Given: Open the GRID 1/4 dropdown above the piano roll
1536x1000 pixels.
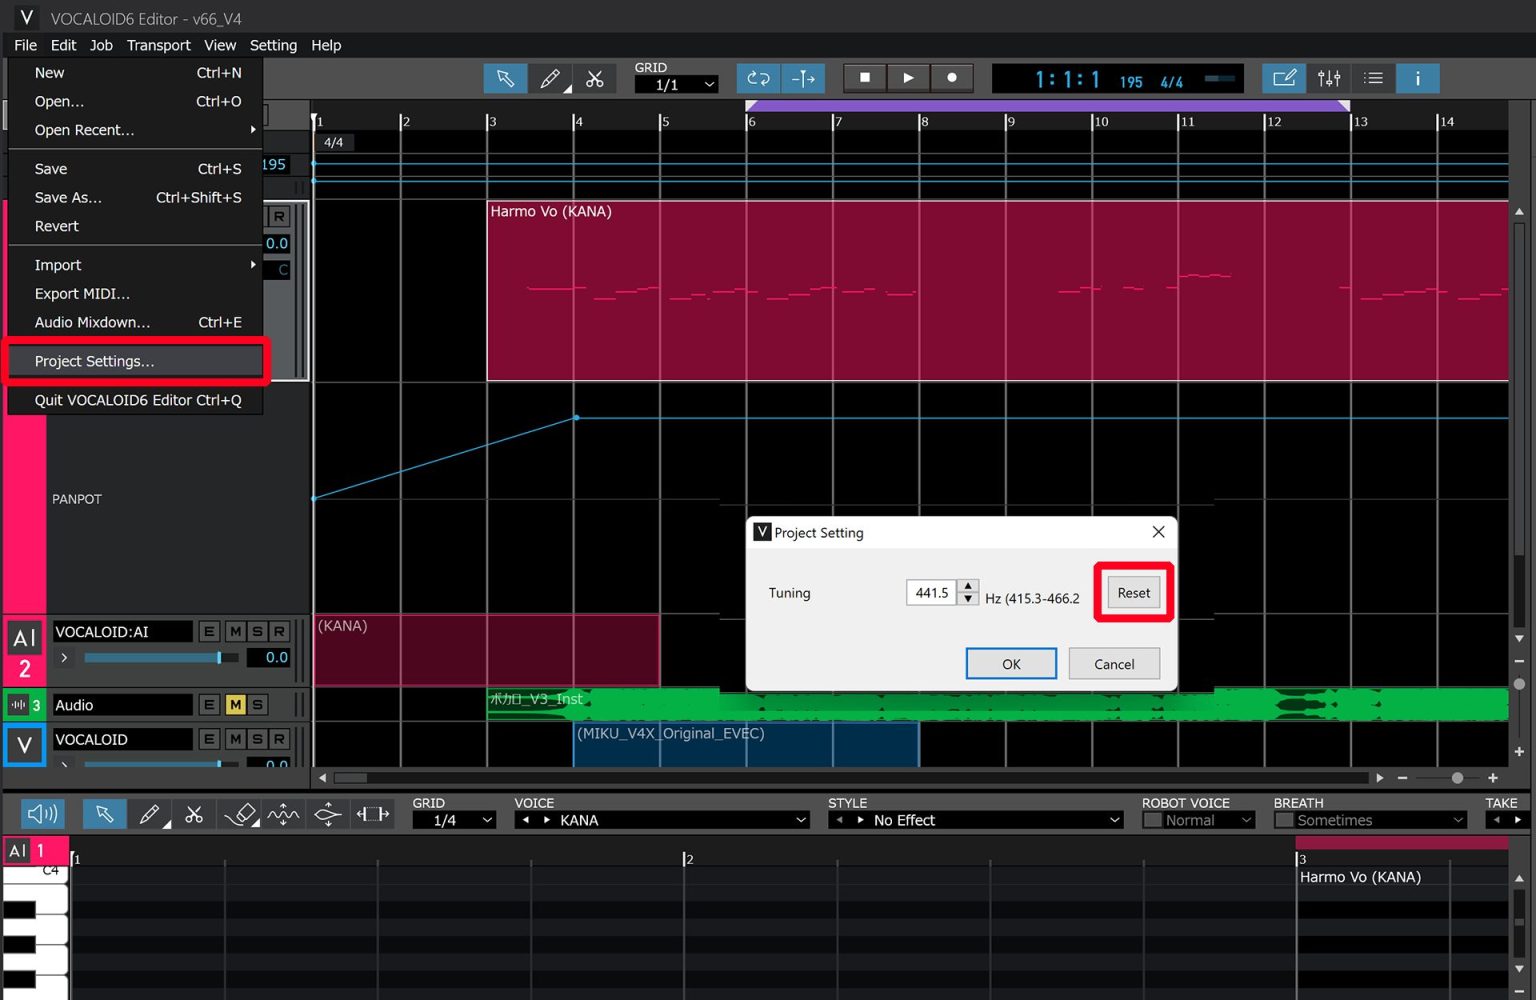Looking at the screenshot, I should pos(455,820).
